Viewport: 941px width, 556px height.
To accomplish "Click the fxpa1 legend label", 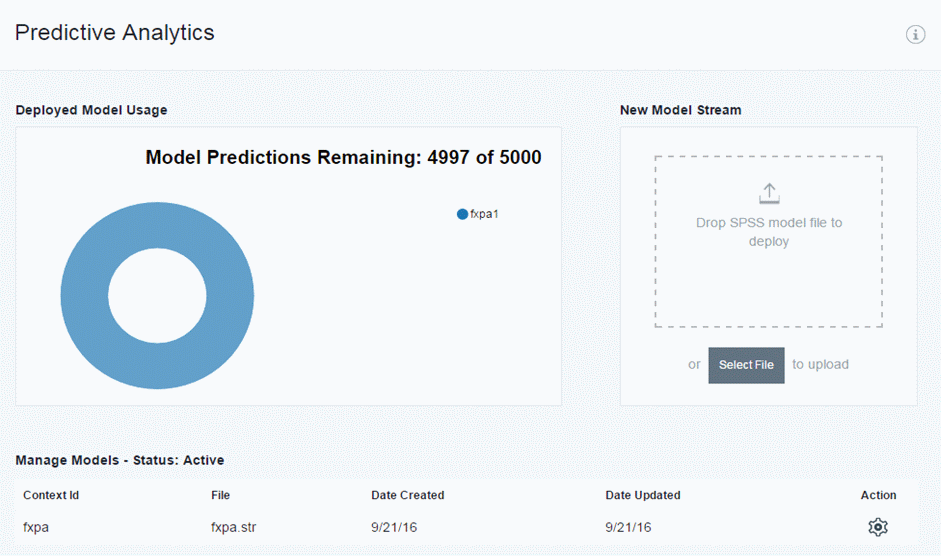I will click(x=484, y=214).
